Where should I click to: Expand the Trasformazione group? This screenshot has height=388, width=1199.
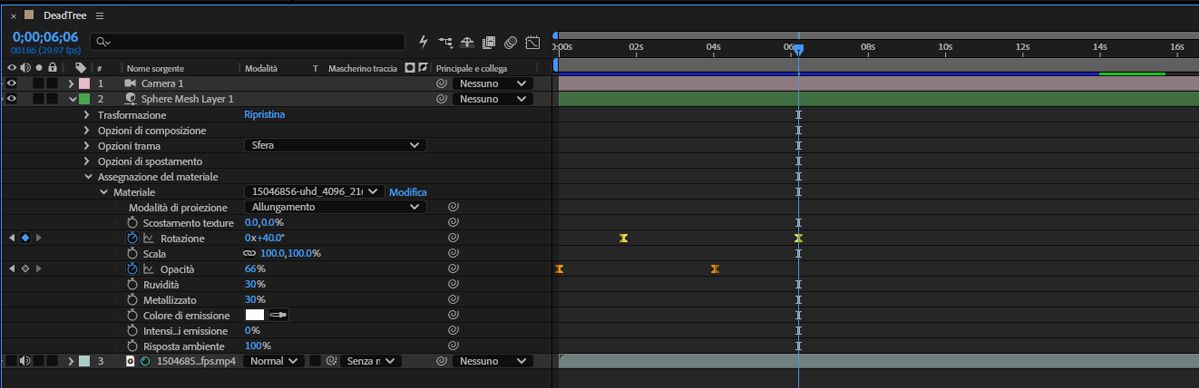pos(87,115)
